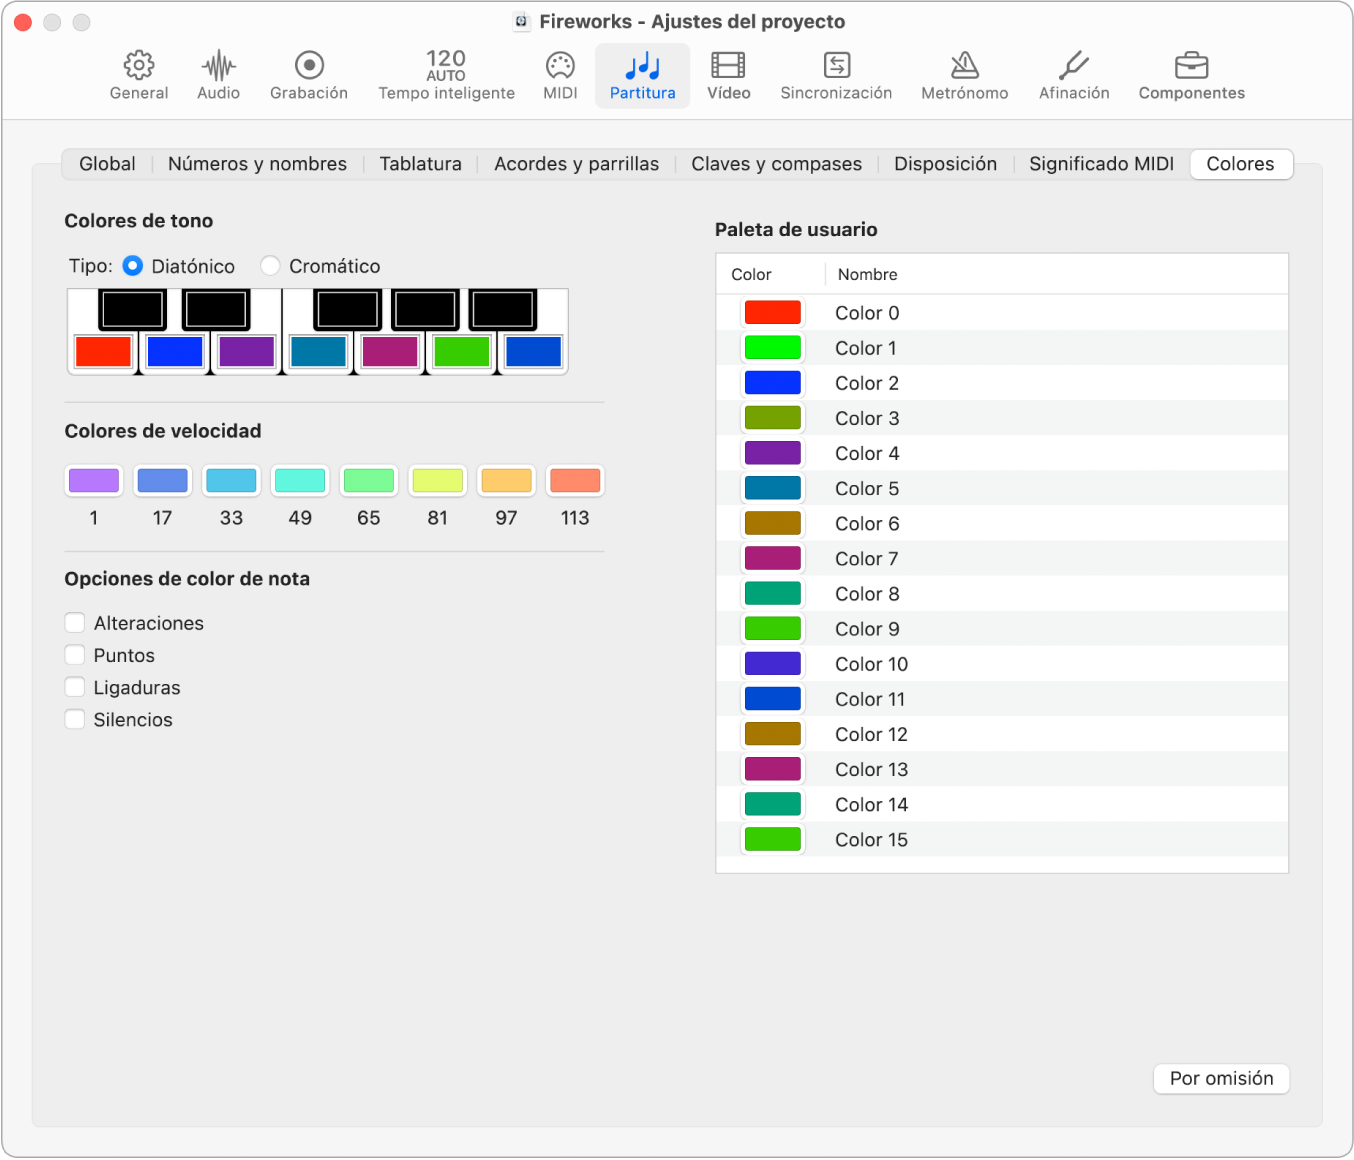Image resolution: width=1354 pixels, height=1160 pixels.
Task: Click the red Color 0 swatch
Action: (773, 313)
